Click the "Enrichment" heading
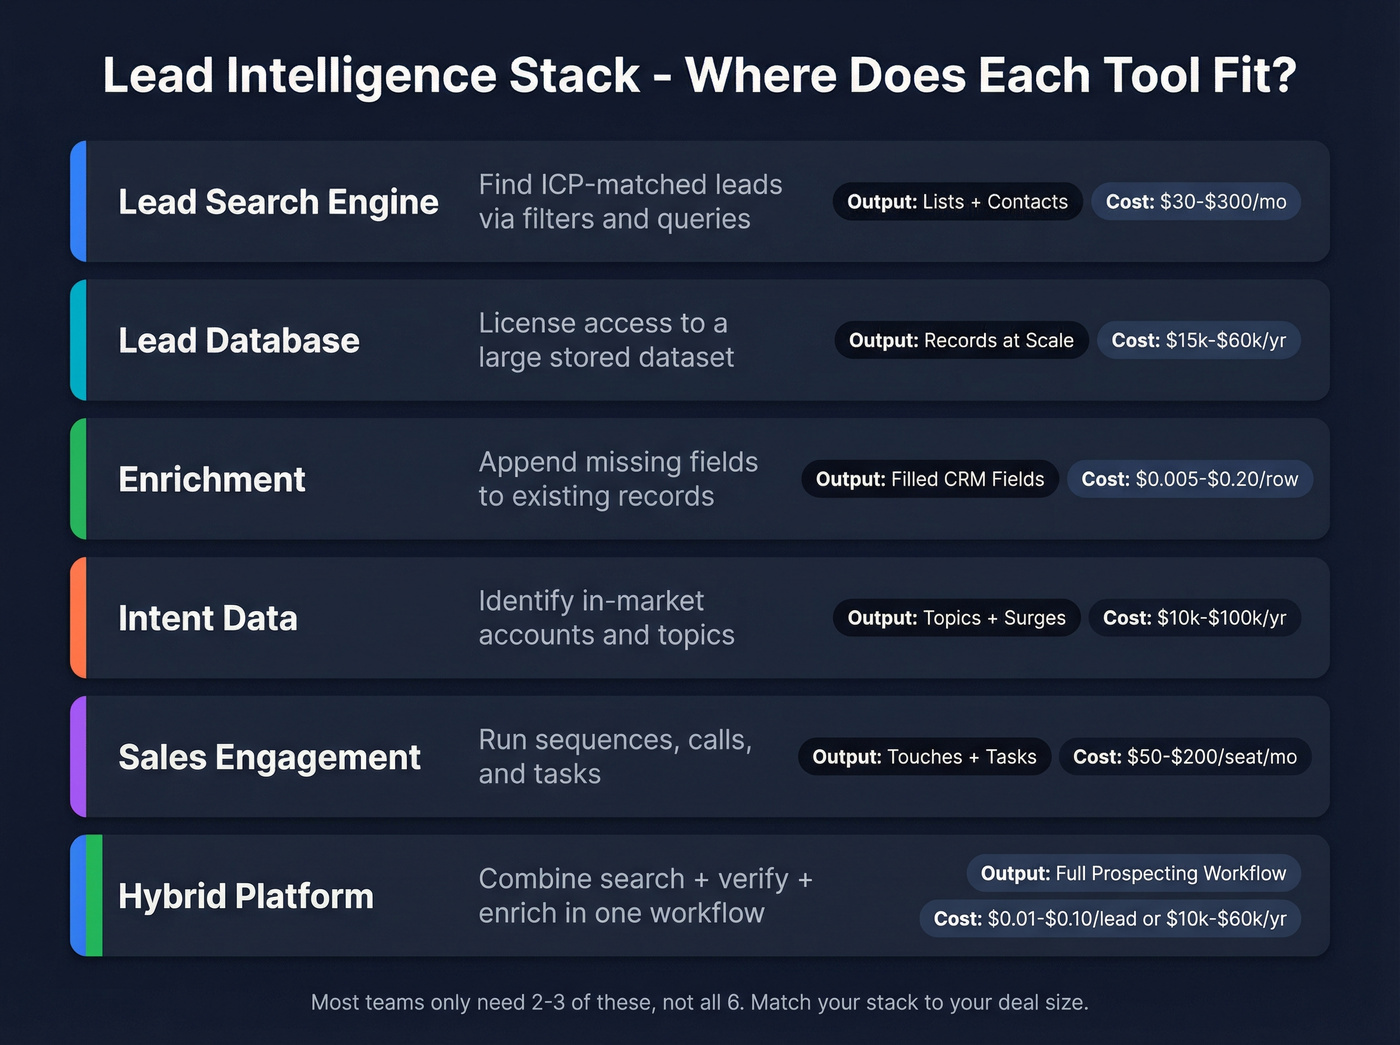Image resolution: width=1400 pixels, height=1045 pixels. [211, 479]
